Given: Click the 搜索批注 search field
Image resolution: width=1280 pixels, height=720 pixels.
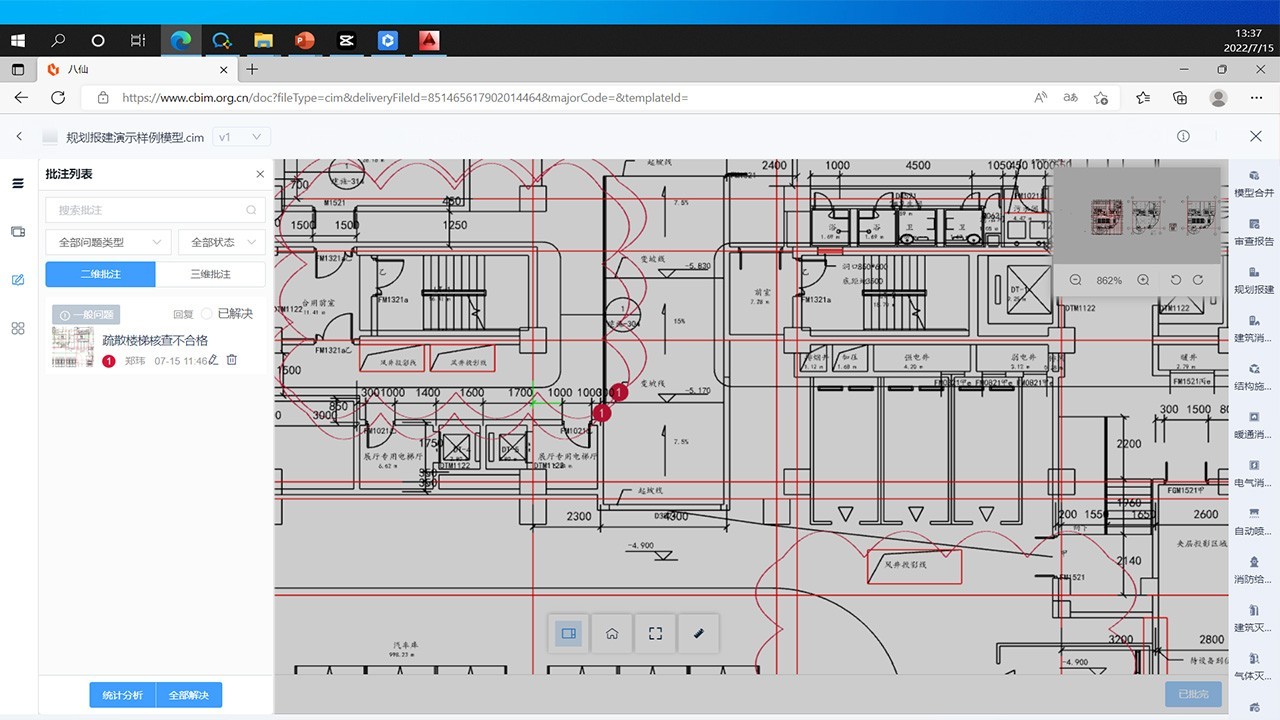Looking at the screenshot, I should [x=150, y=210].
